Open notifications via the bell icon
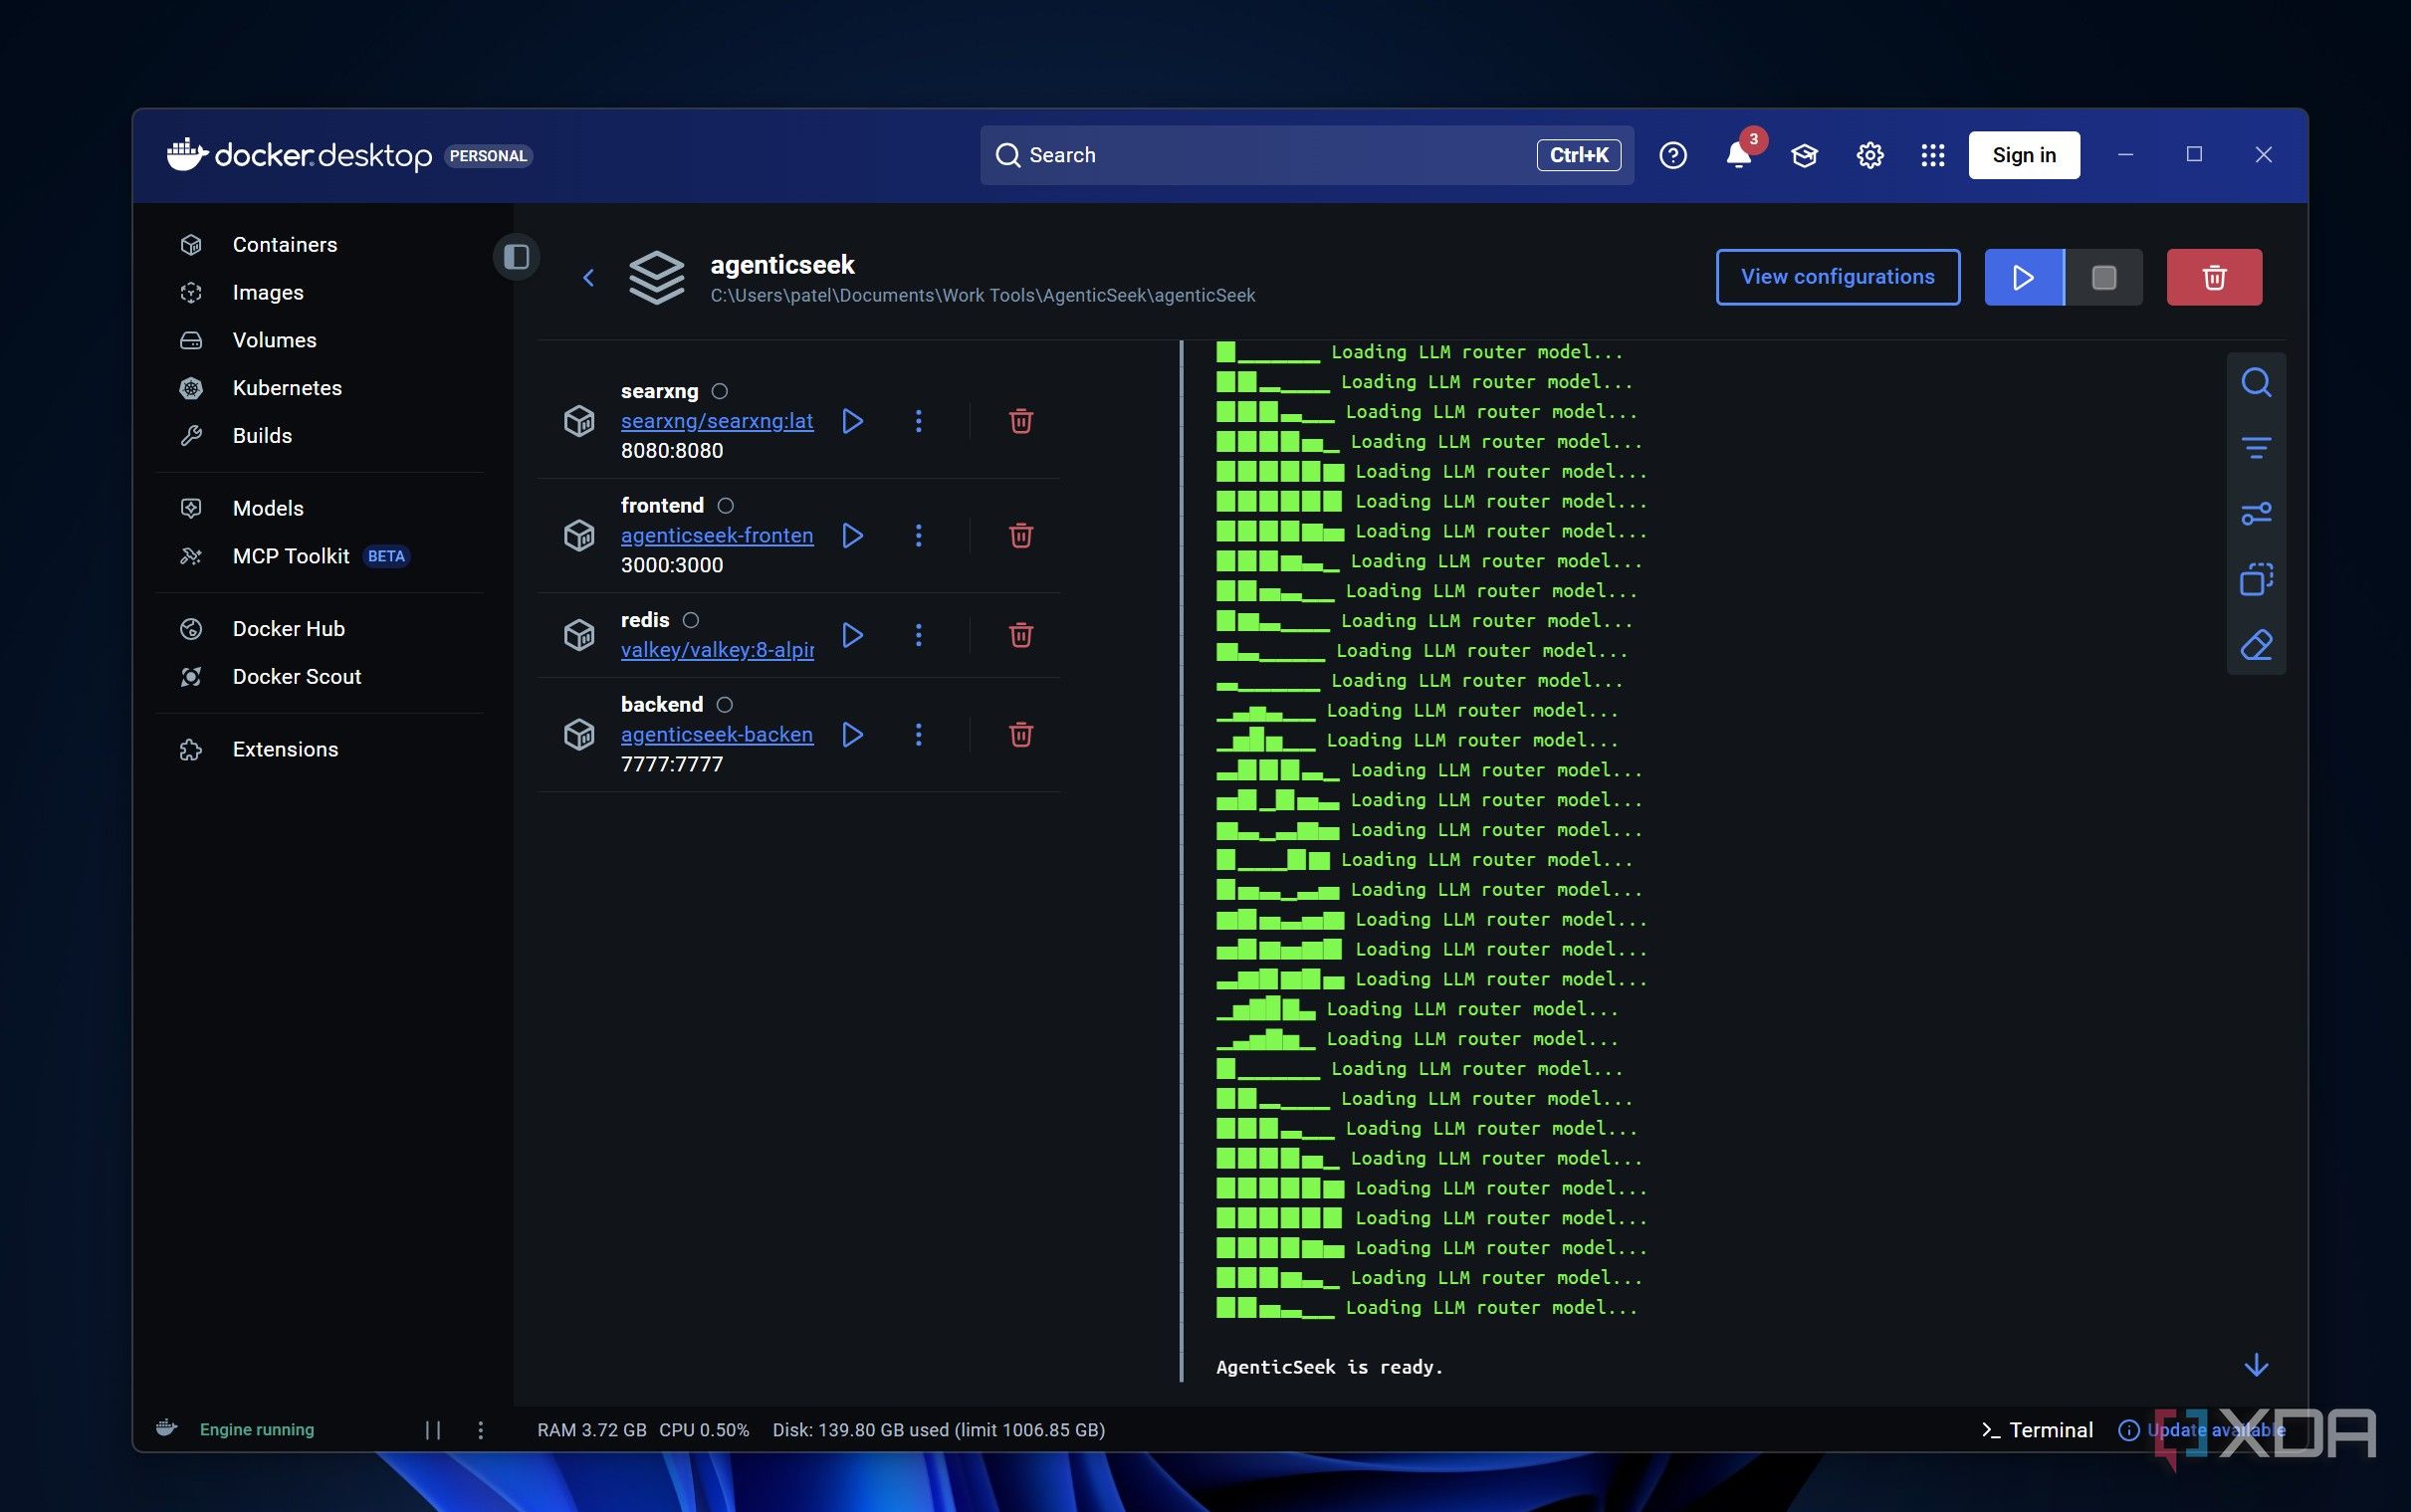 (1739, 155)
